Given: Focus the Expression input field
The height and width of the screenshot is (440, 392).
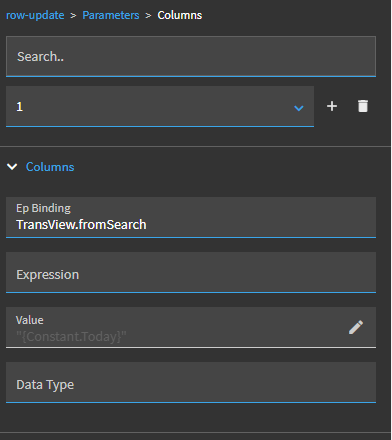Looking at the screenshot, I should [191, 273].
